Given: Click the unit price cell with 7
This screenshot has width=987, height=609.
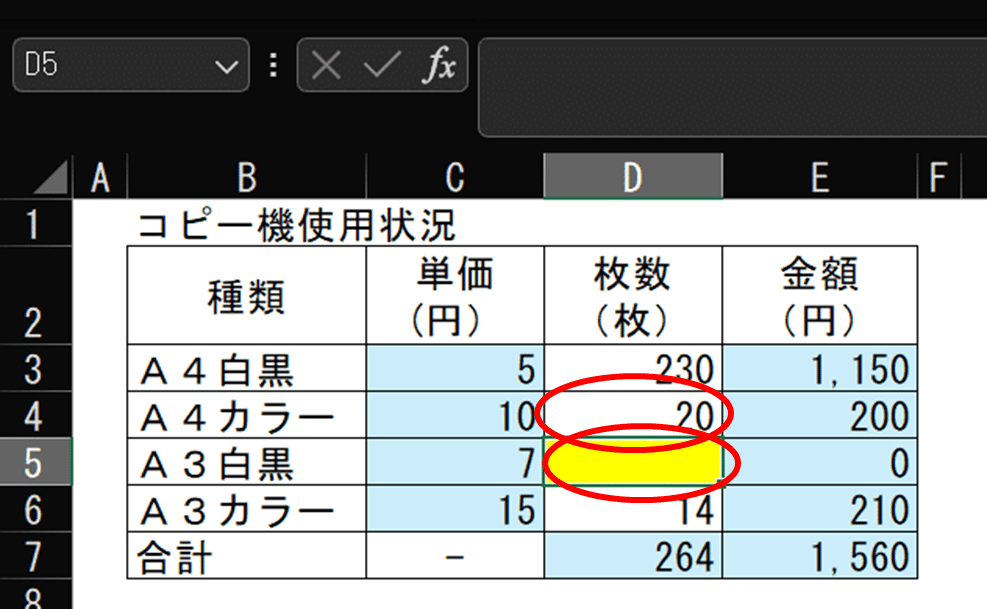Looking at the screenshot, I should (x=455, y=462).
